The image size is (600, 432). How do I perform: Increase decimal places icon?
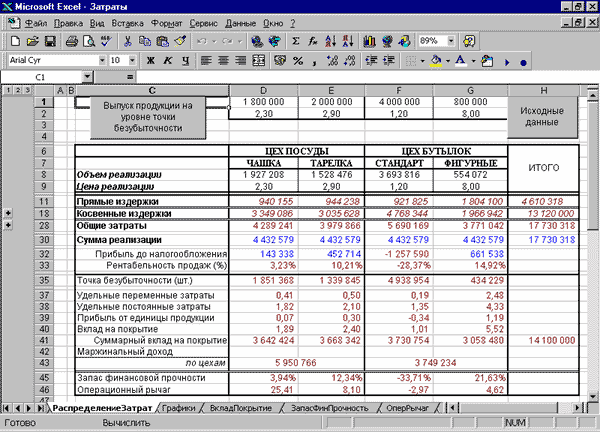[332, 61]
